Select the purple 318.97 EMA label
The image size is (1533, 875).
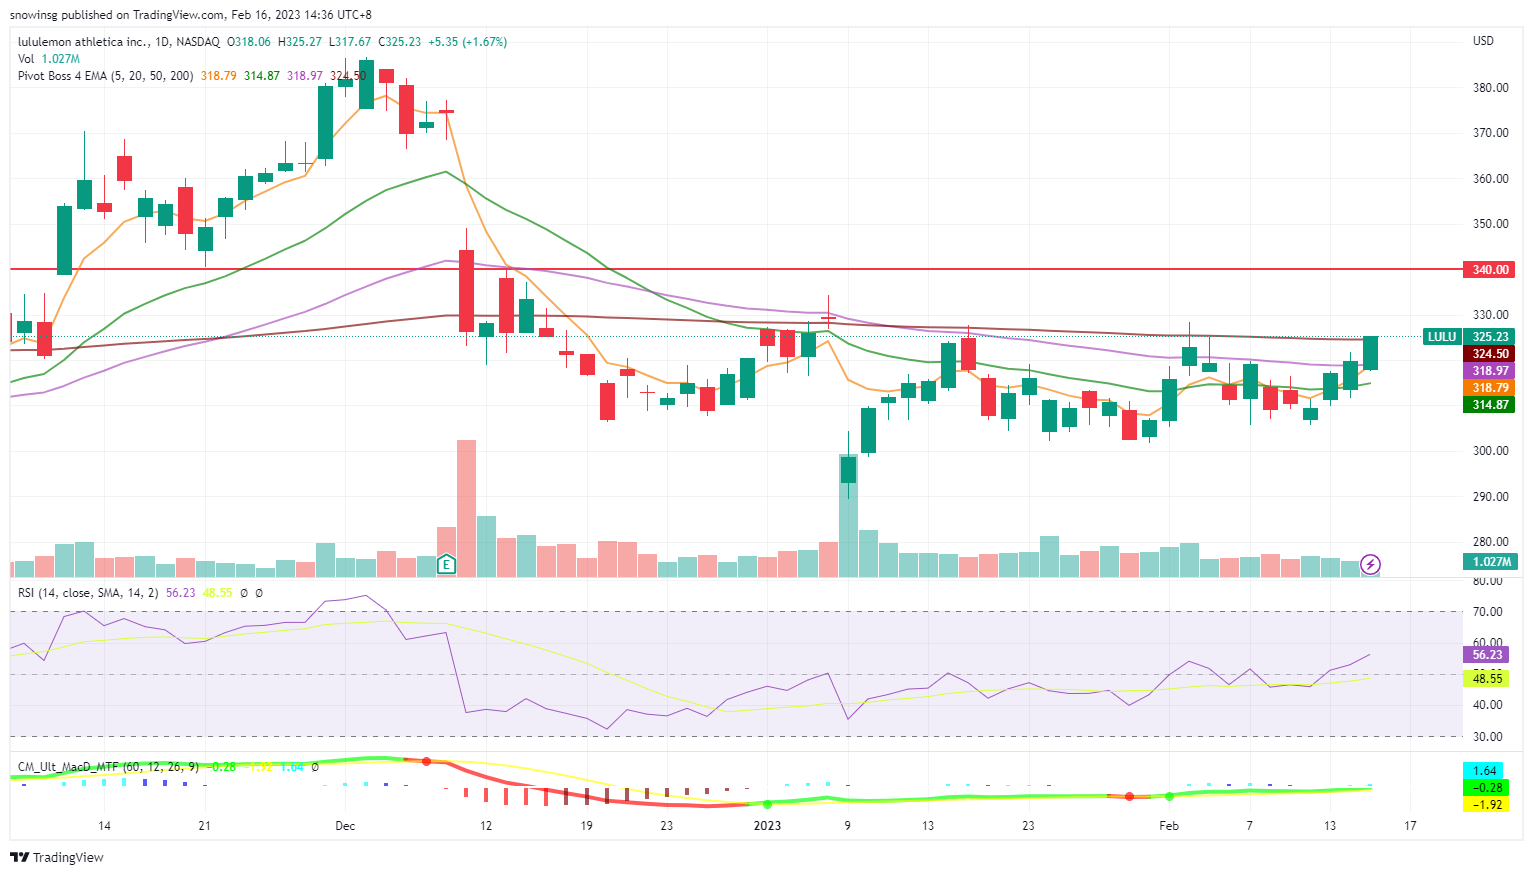(x=1489, y=371)
